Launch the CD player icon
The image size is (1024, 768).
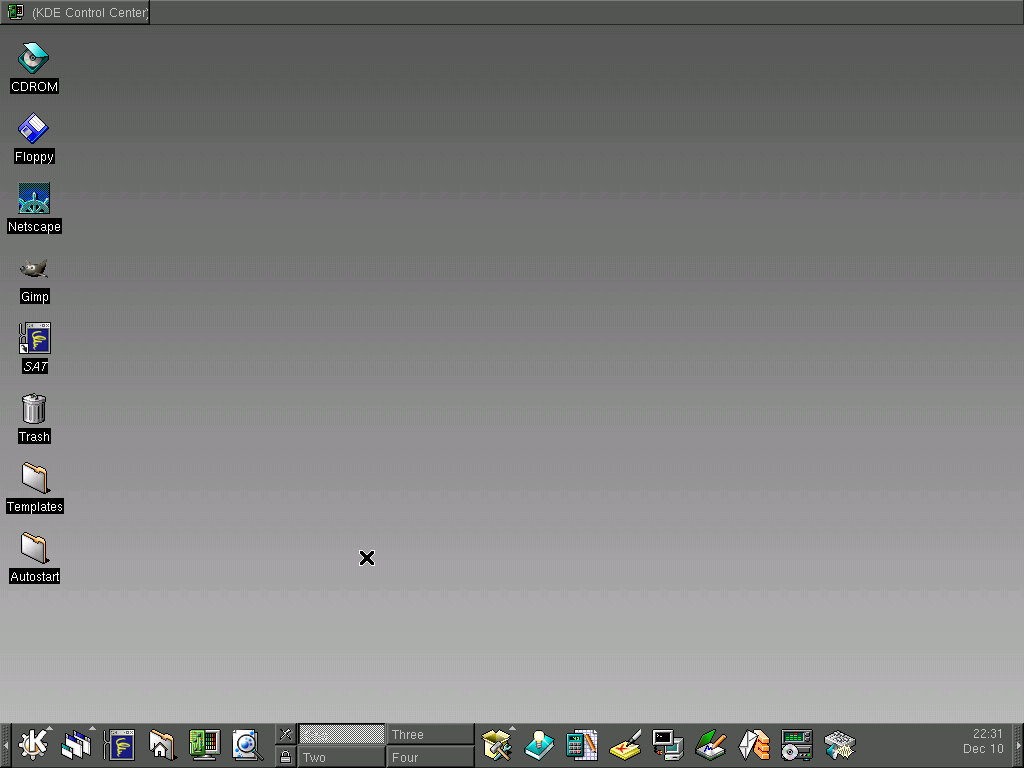[x=797, y=745]
